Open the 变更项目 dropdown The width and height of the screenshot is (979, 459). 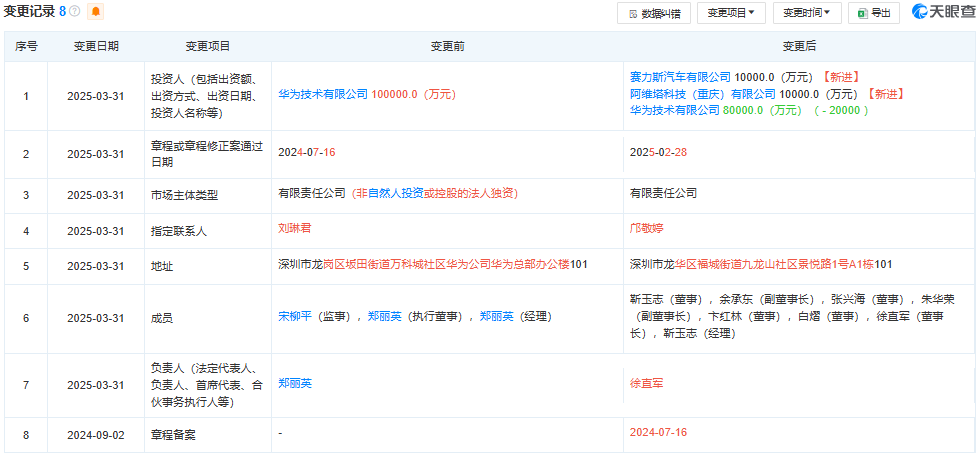click(731, 13)
